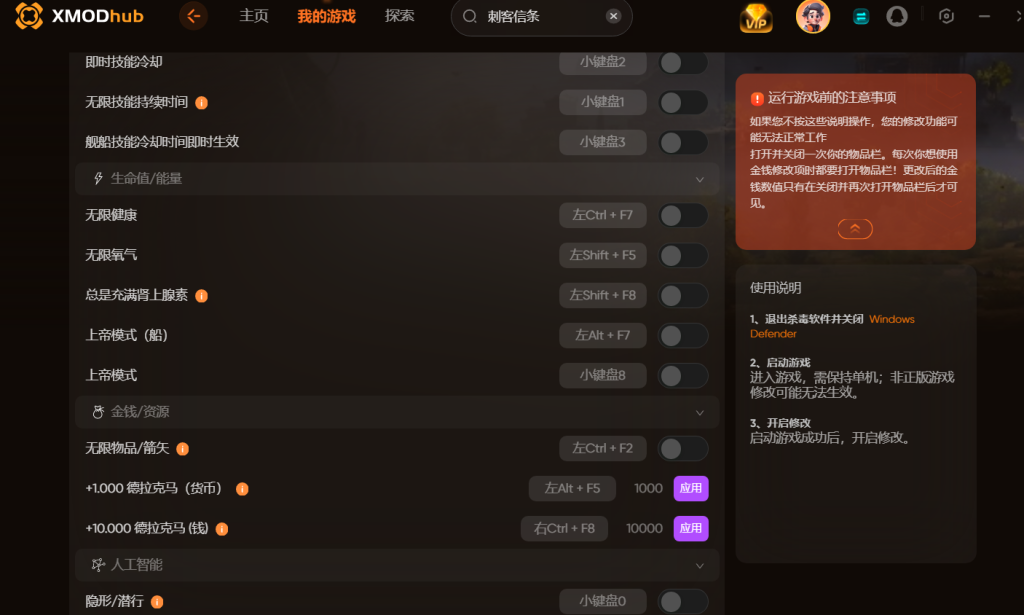
Task: Apply +1.000 德拉克马 money cheat
Action: click(690, 488)
